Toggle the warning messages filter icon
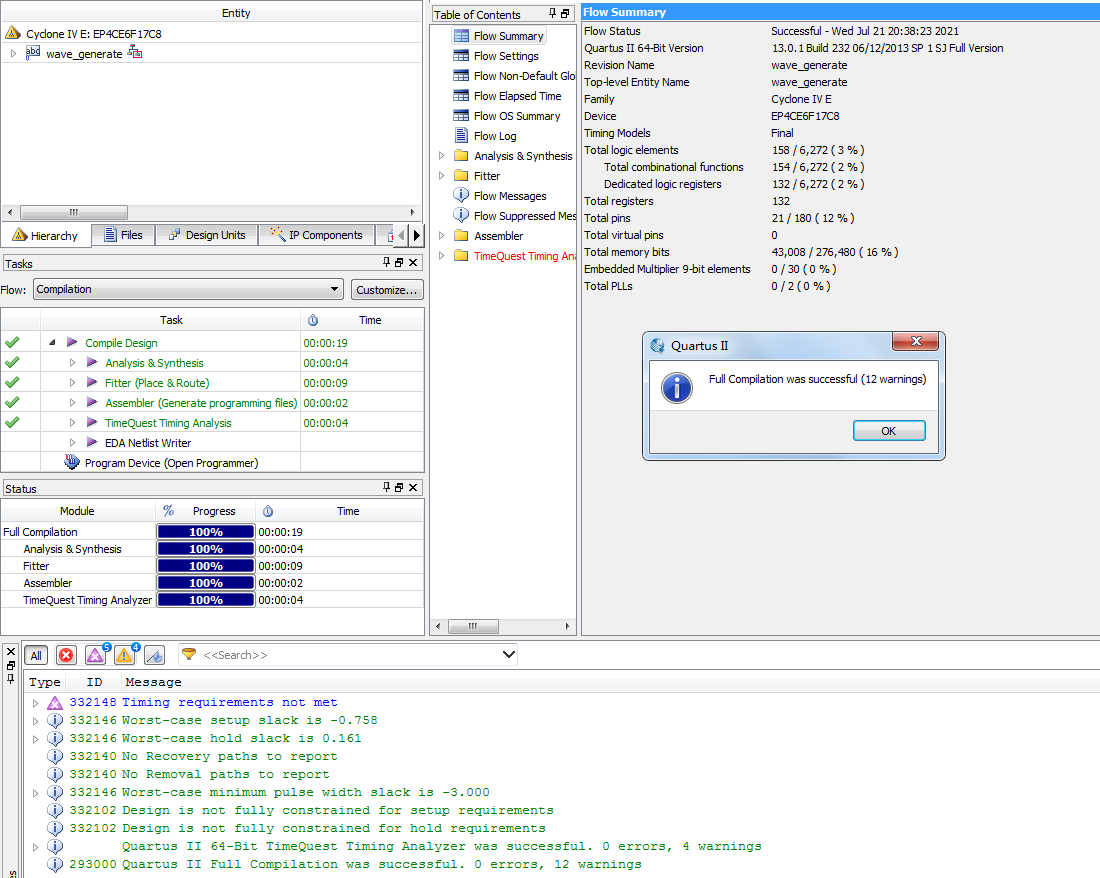 124,655
